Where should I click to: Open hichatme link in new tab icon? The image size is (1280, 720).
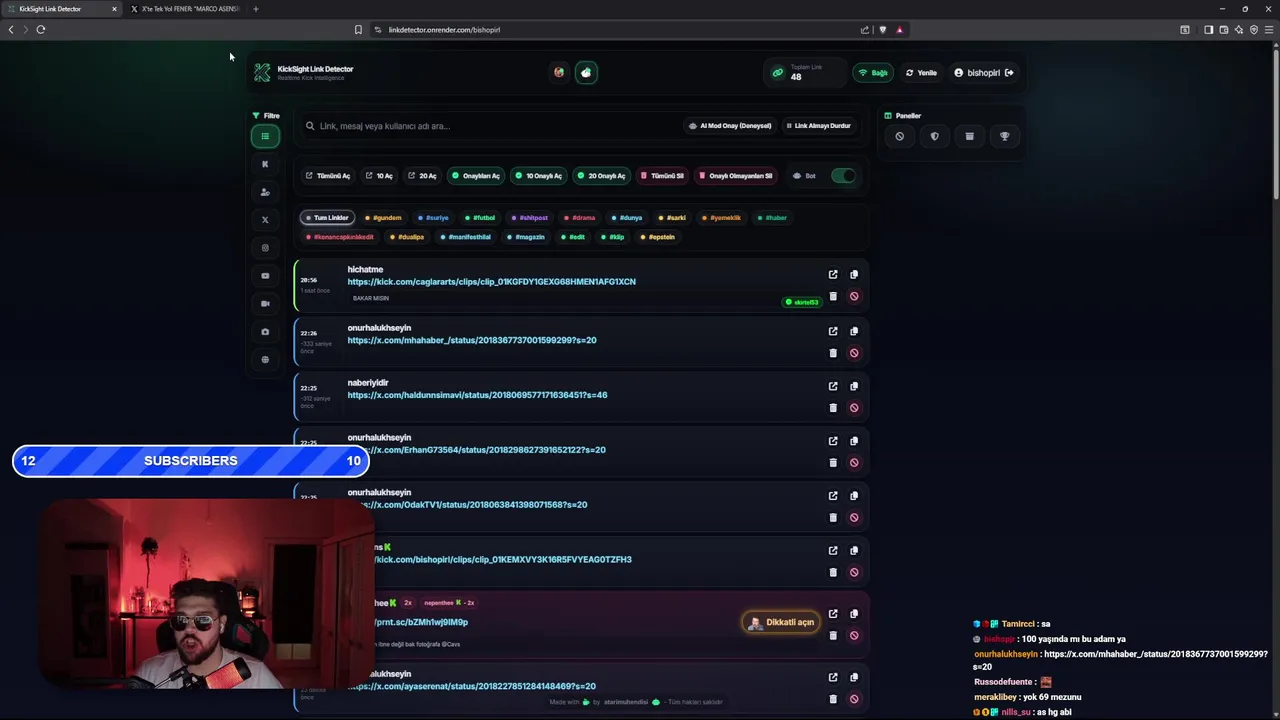[833, 274]
